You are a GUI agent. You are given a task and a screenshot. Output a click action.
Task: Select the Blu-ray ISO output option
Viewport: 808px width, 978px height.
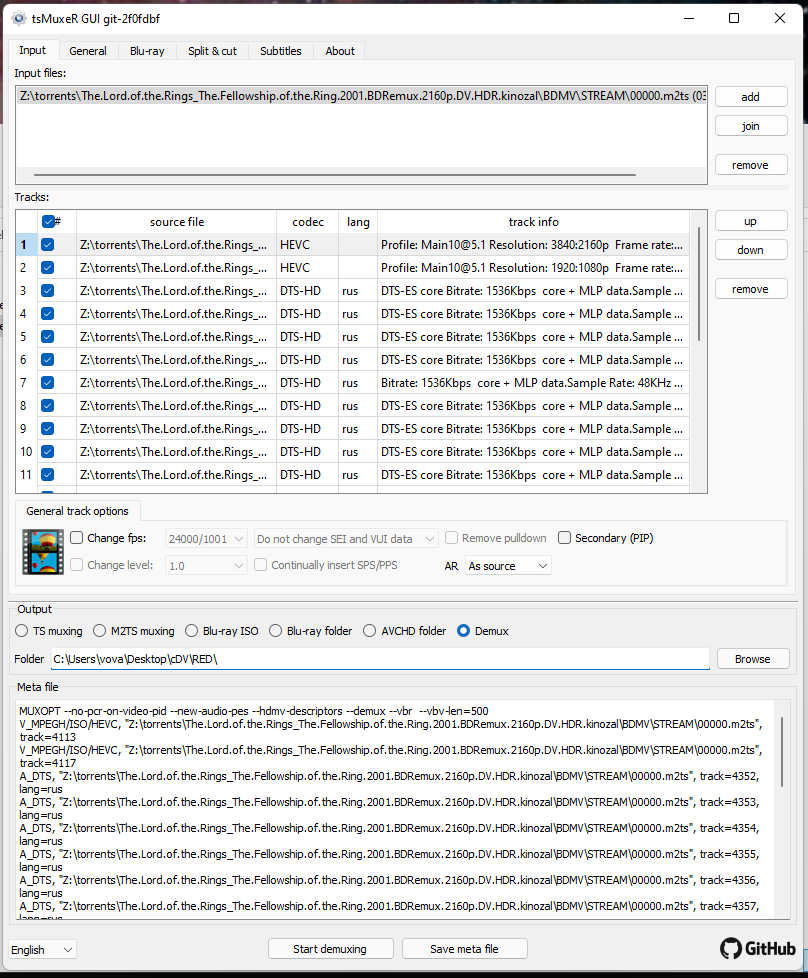(193, 631)
